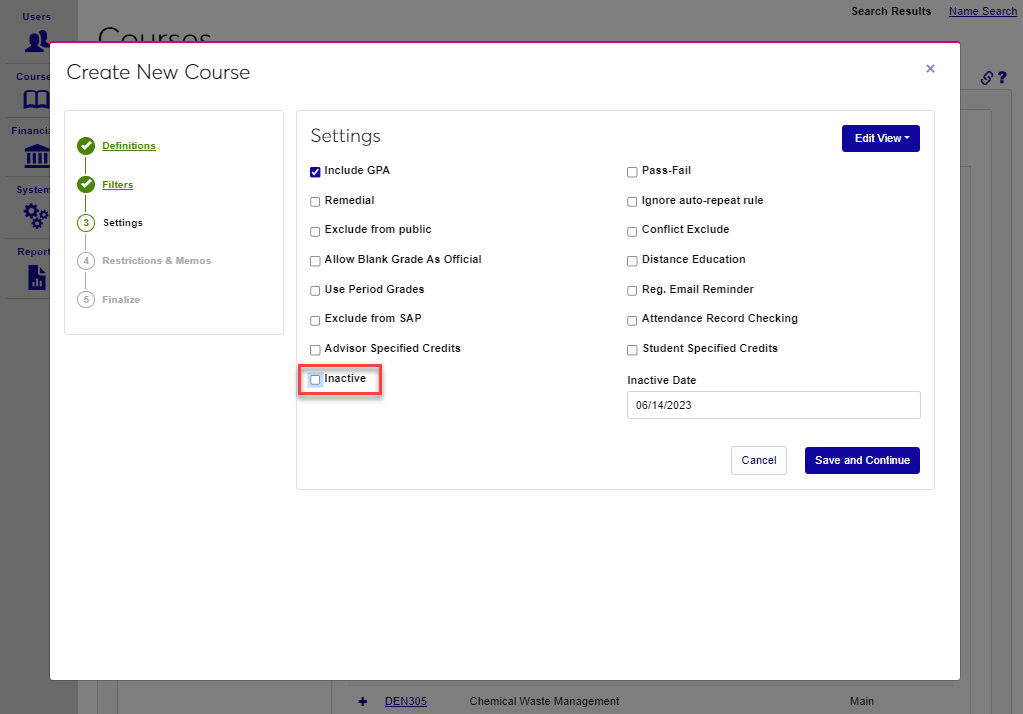Open the Edit View dropdown

pos(880,138)
